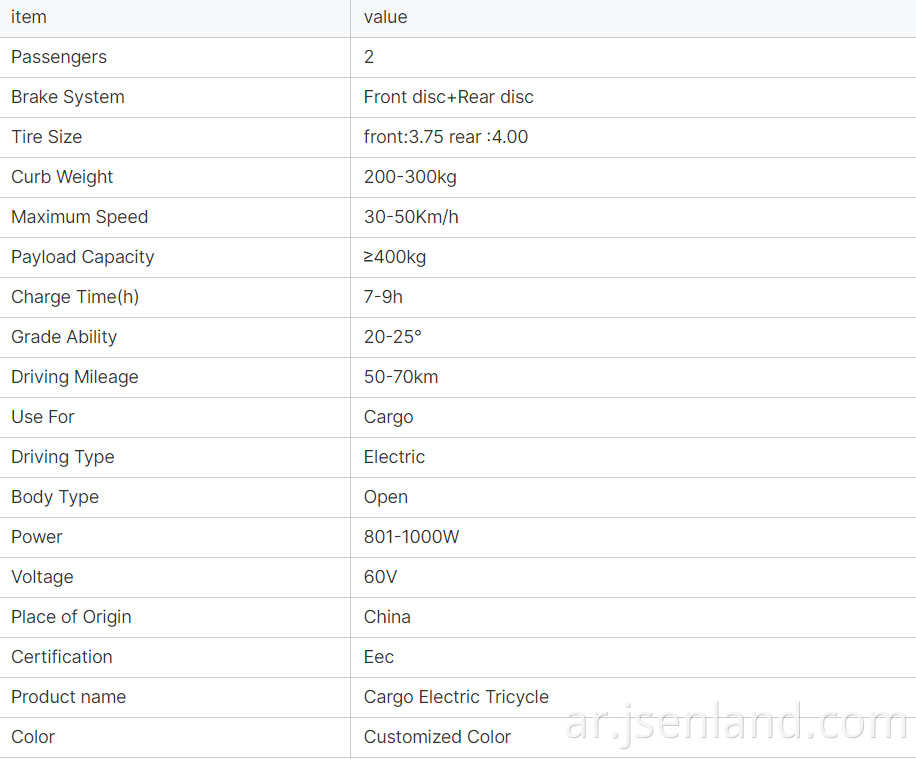Screen dimensions: 916x759
Task: Click 'Cargo Electric Tricycle' product name
Action: tap(456, 697)
